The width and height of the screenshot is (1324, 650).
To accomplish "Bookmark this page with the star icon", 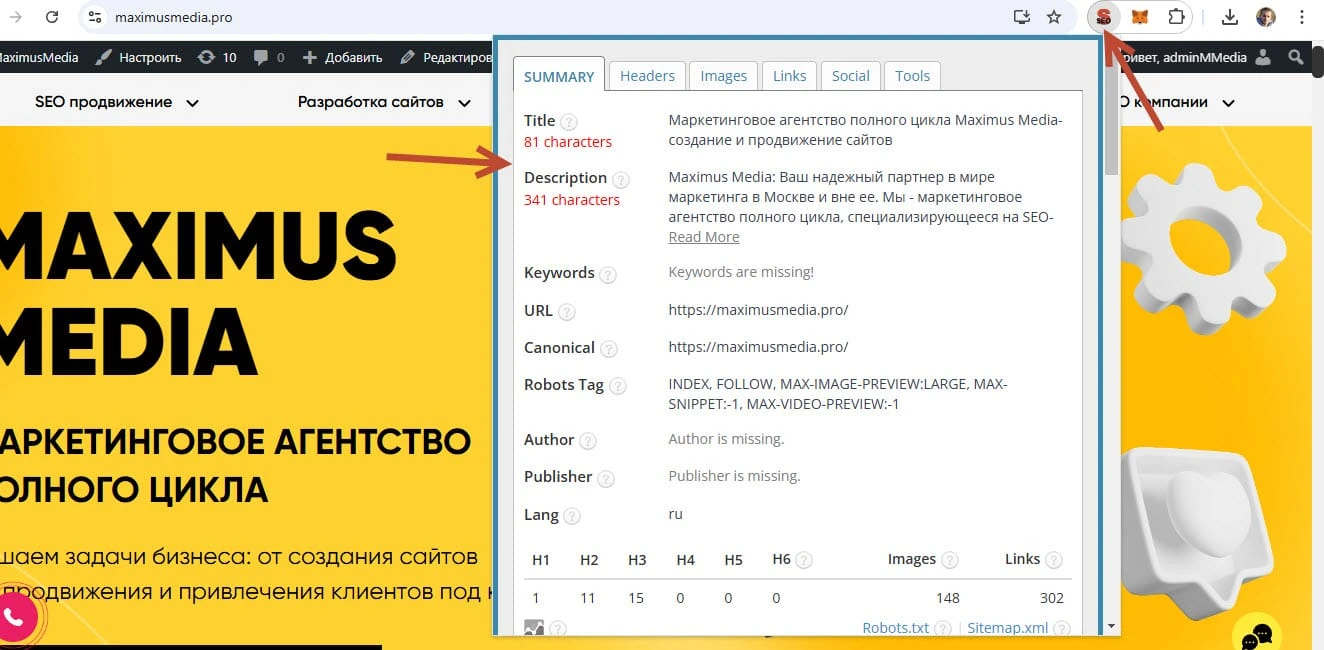I will pos(1054,17).
